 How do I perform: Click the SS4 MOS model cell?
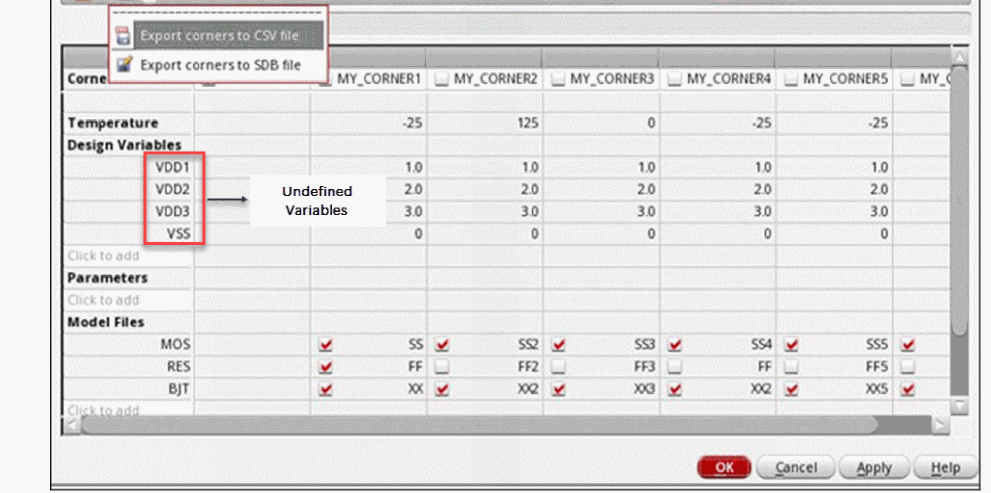[x=717, y=345]
